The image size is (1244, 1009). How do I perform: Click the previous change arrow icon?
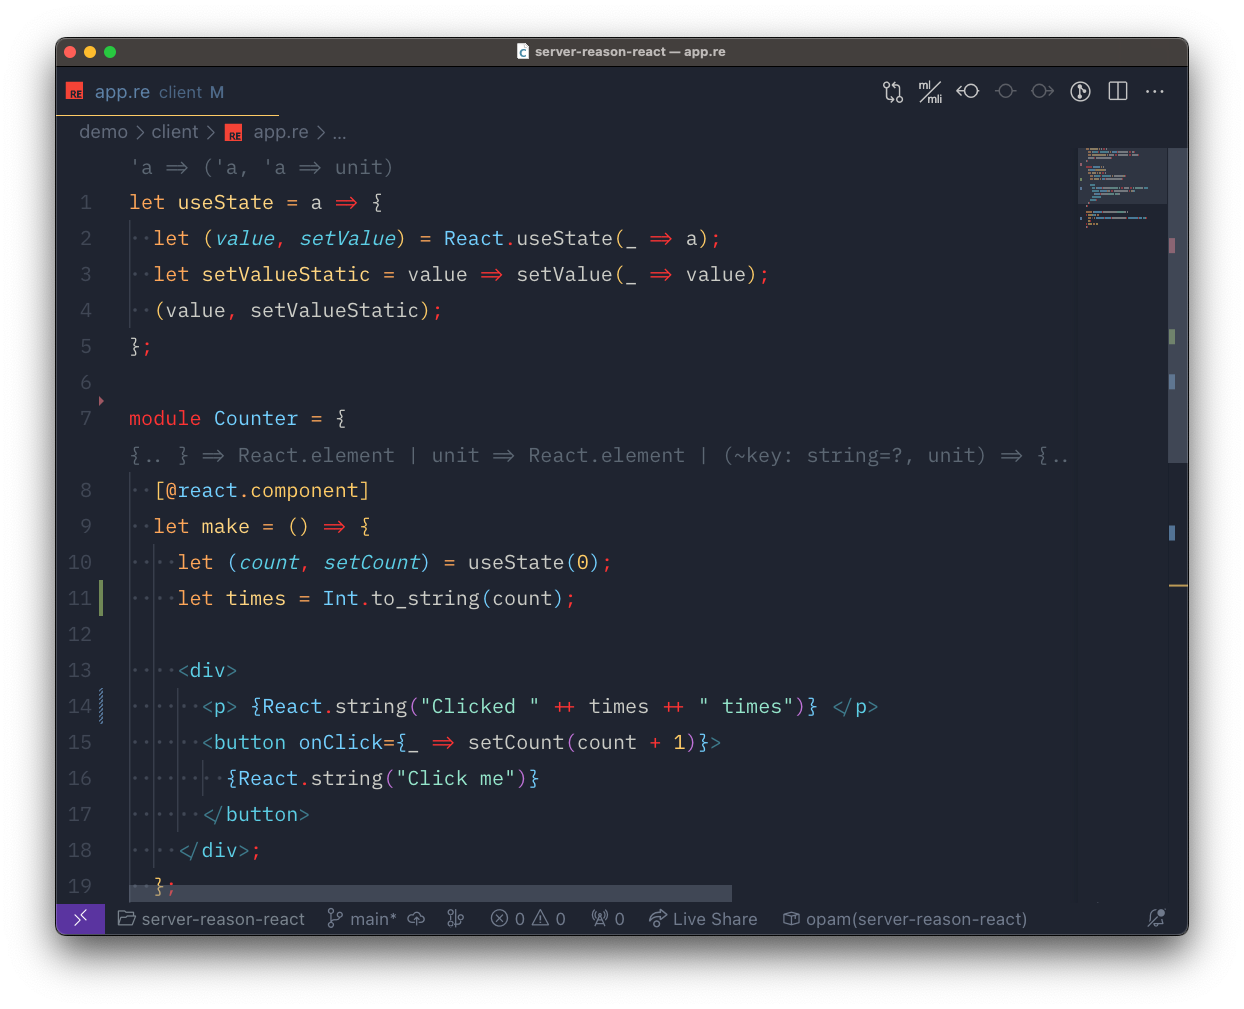[x=967, y=92]
